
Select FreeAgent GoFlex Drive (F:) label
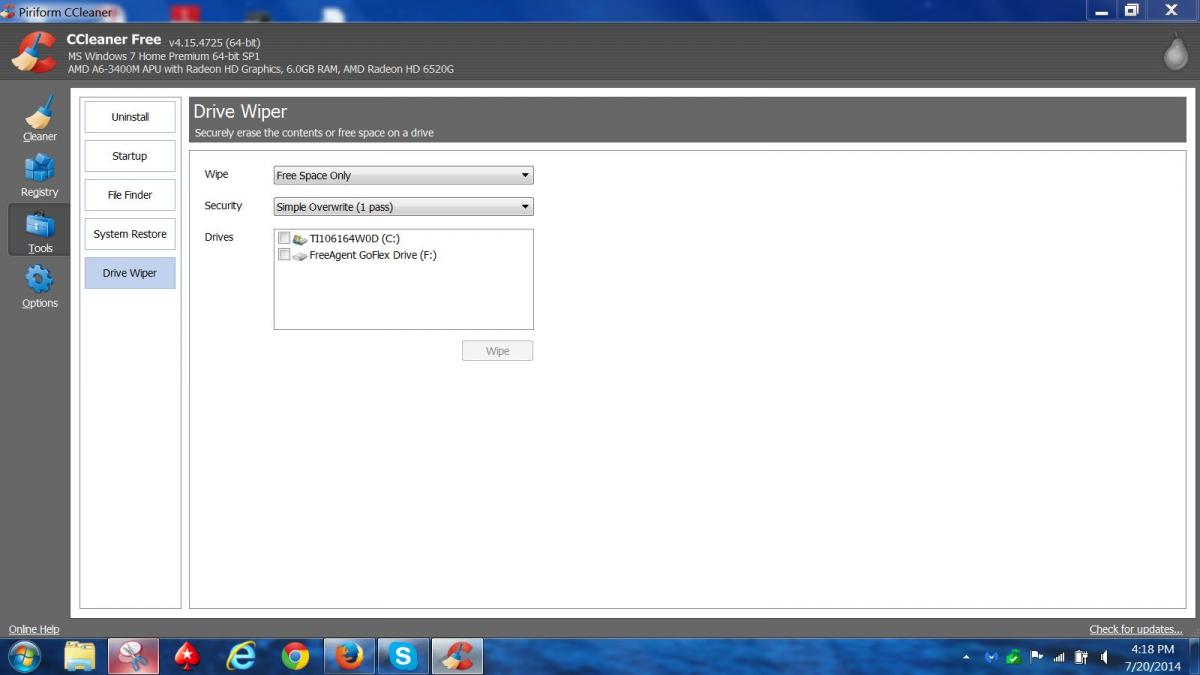[x=373, y=255]
